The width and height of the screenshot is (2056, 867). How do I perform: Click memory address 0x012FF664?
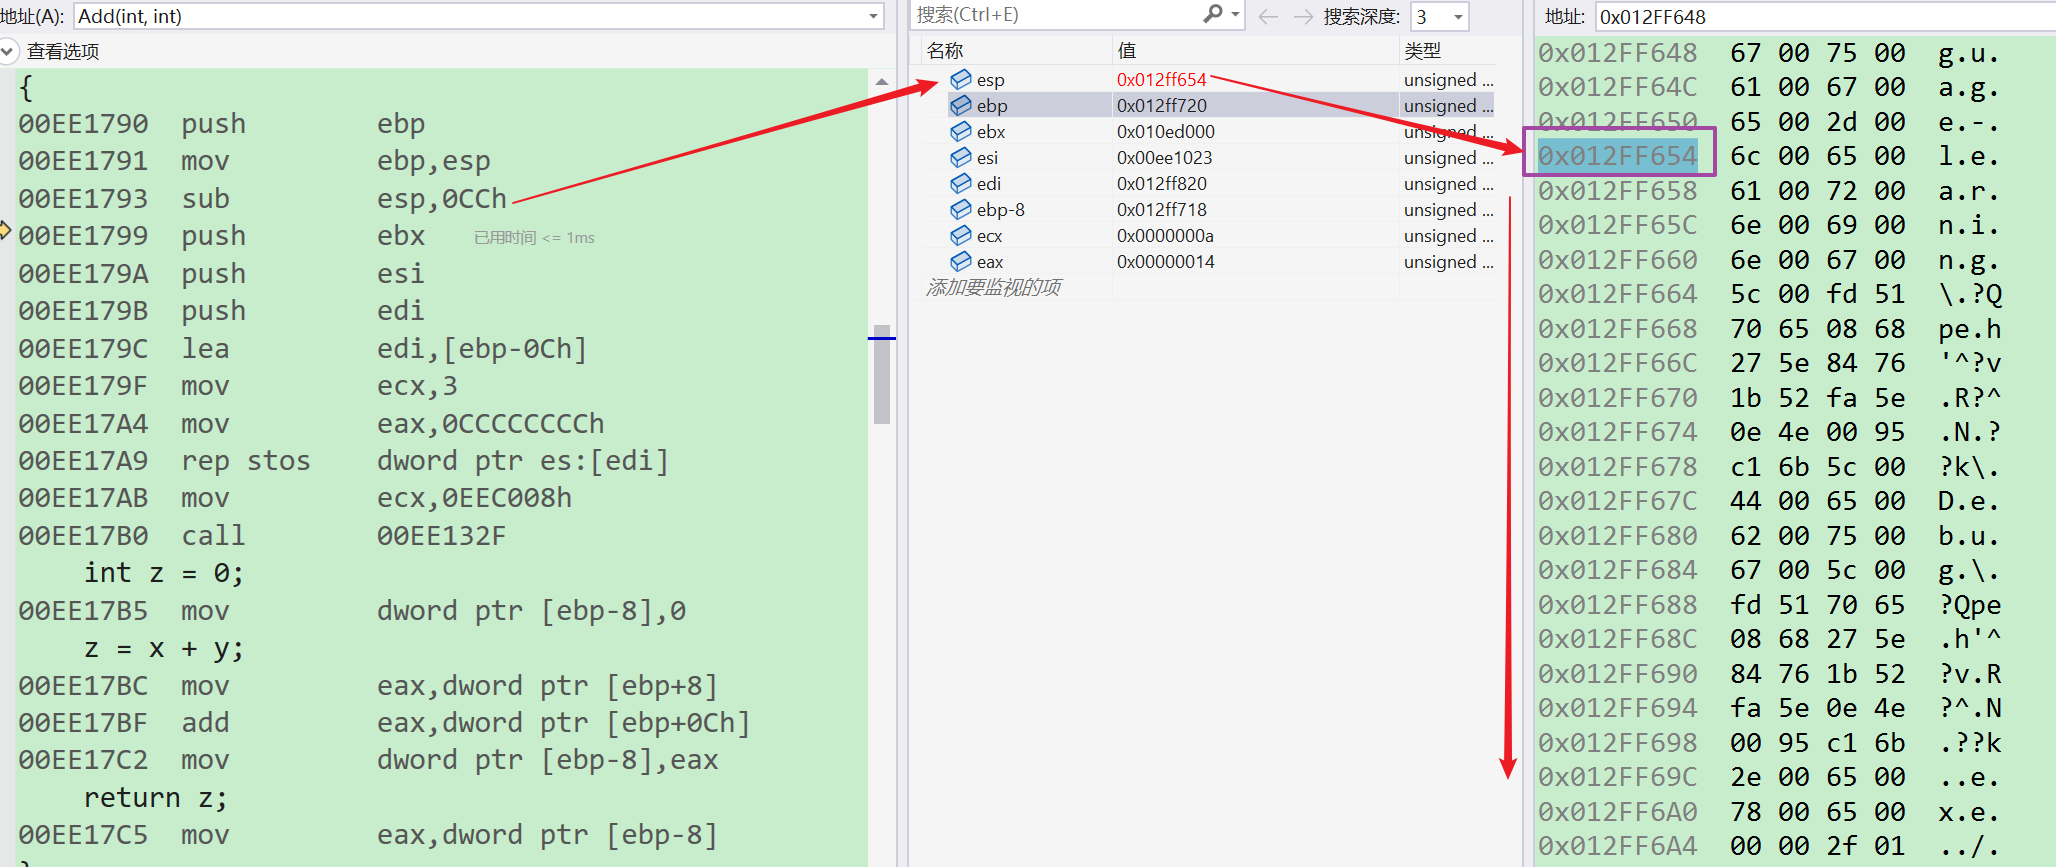(1617, 293)
